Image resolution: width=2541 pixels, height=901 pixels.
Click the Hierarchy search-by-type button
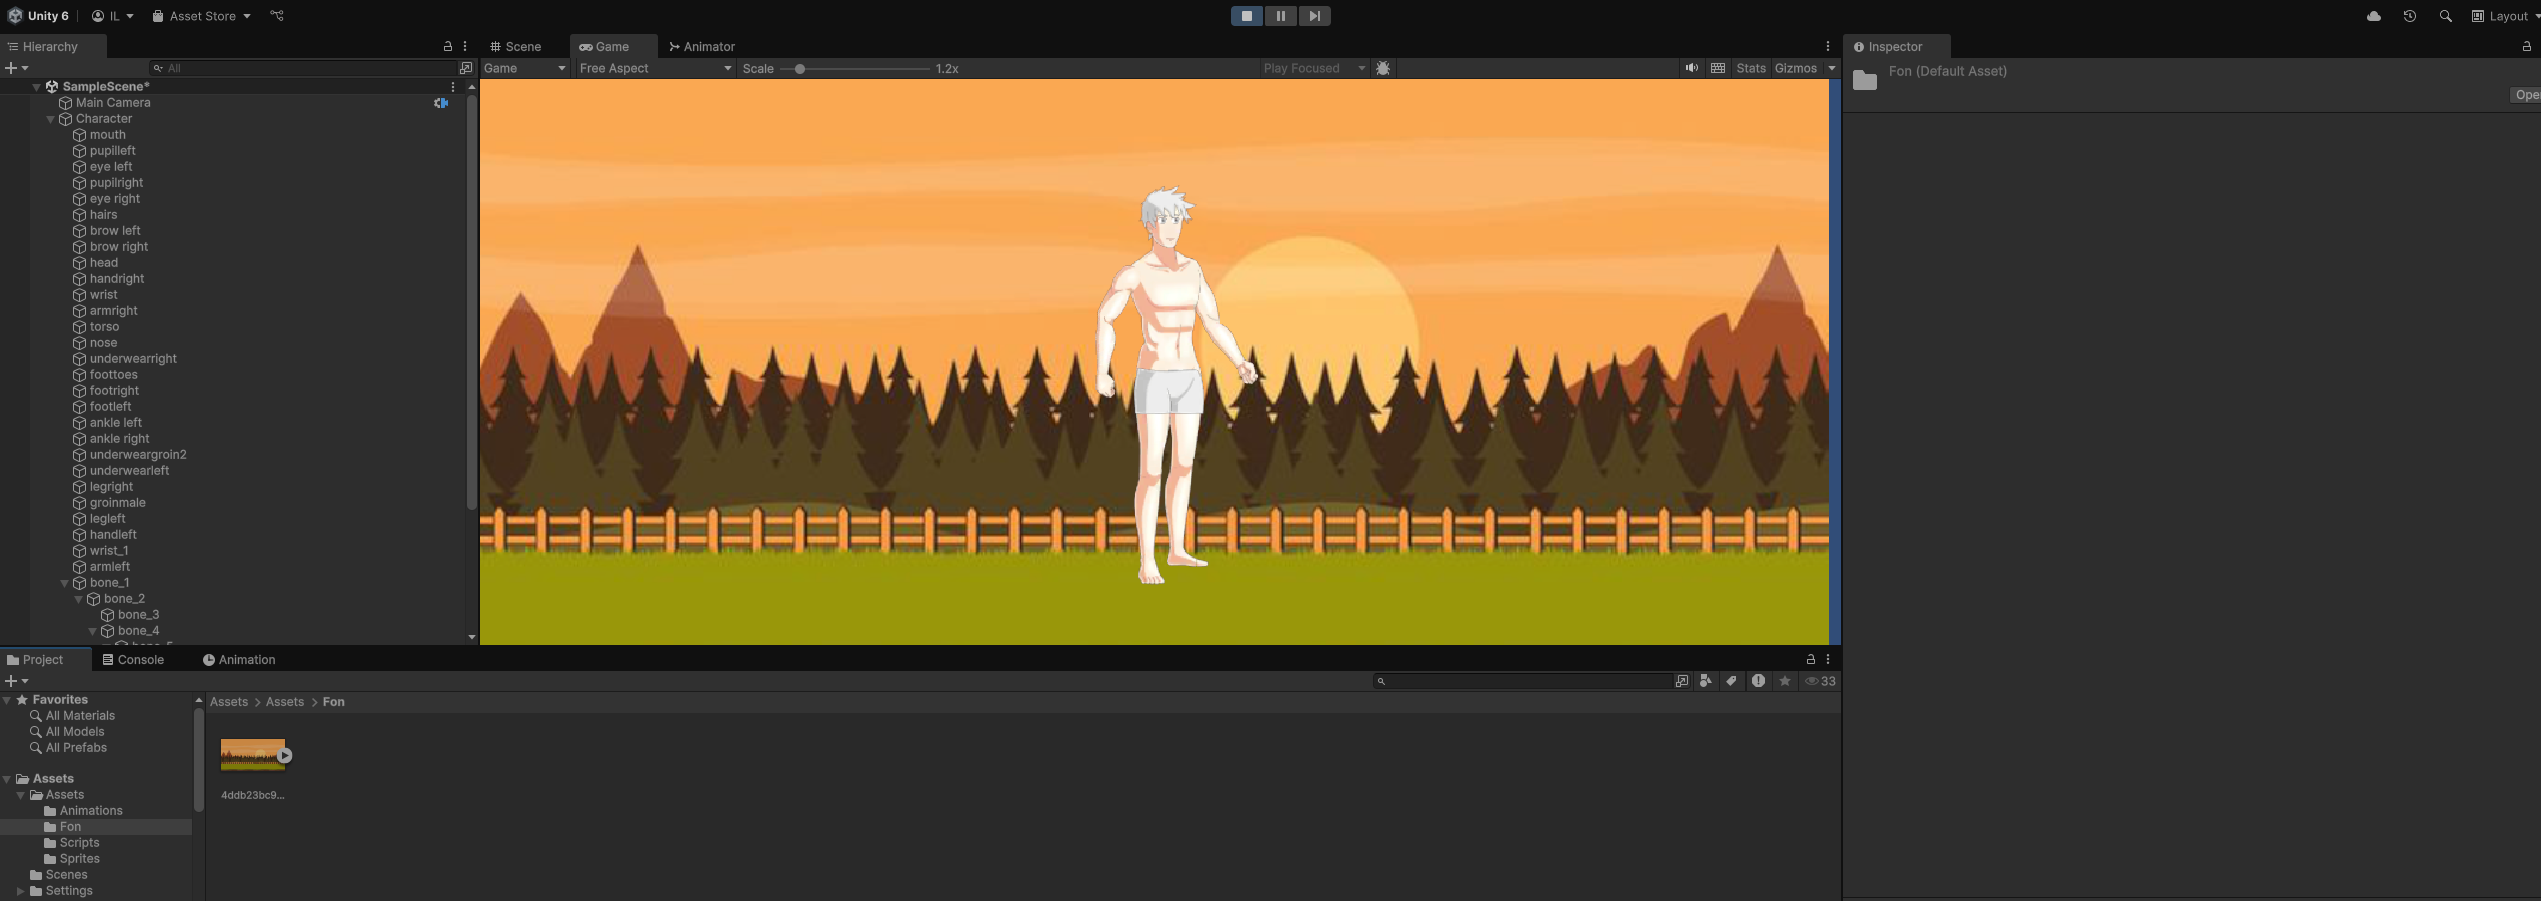pos(465,68)
